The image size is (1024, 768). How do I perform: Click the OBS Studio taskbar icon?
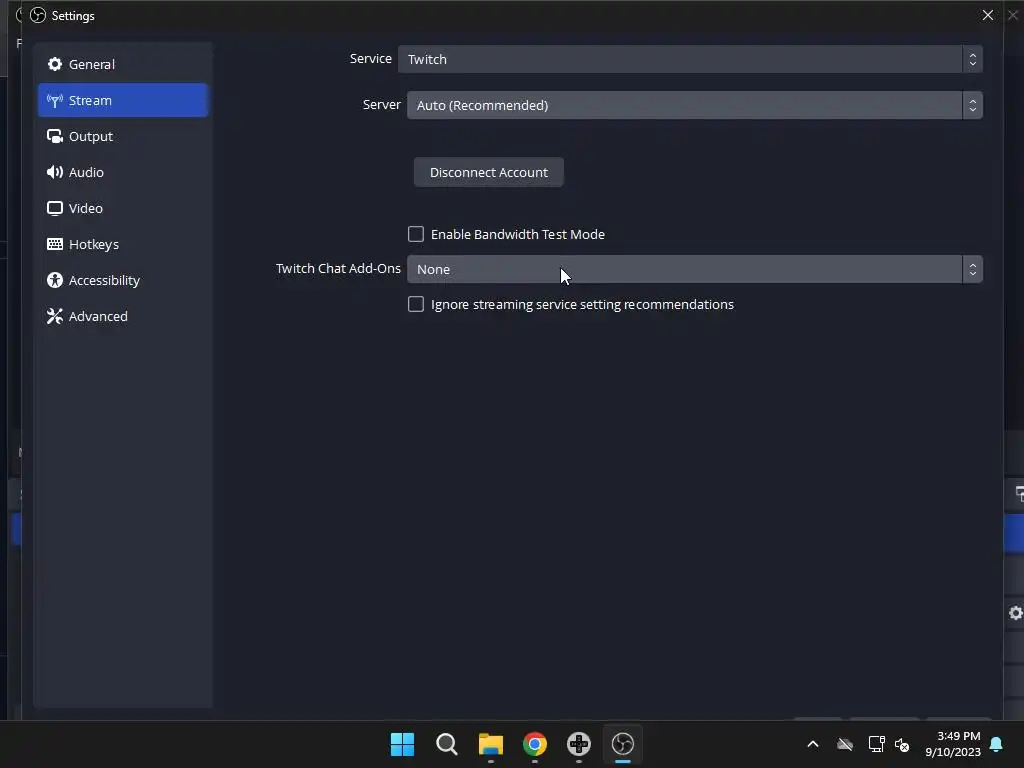623,744
